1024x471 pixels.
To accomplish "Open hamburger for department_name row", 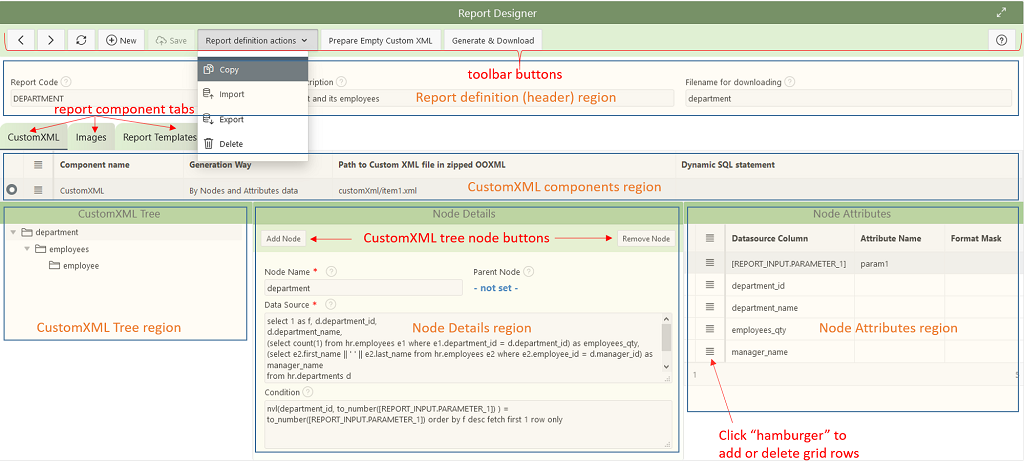I will (711, 307).
